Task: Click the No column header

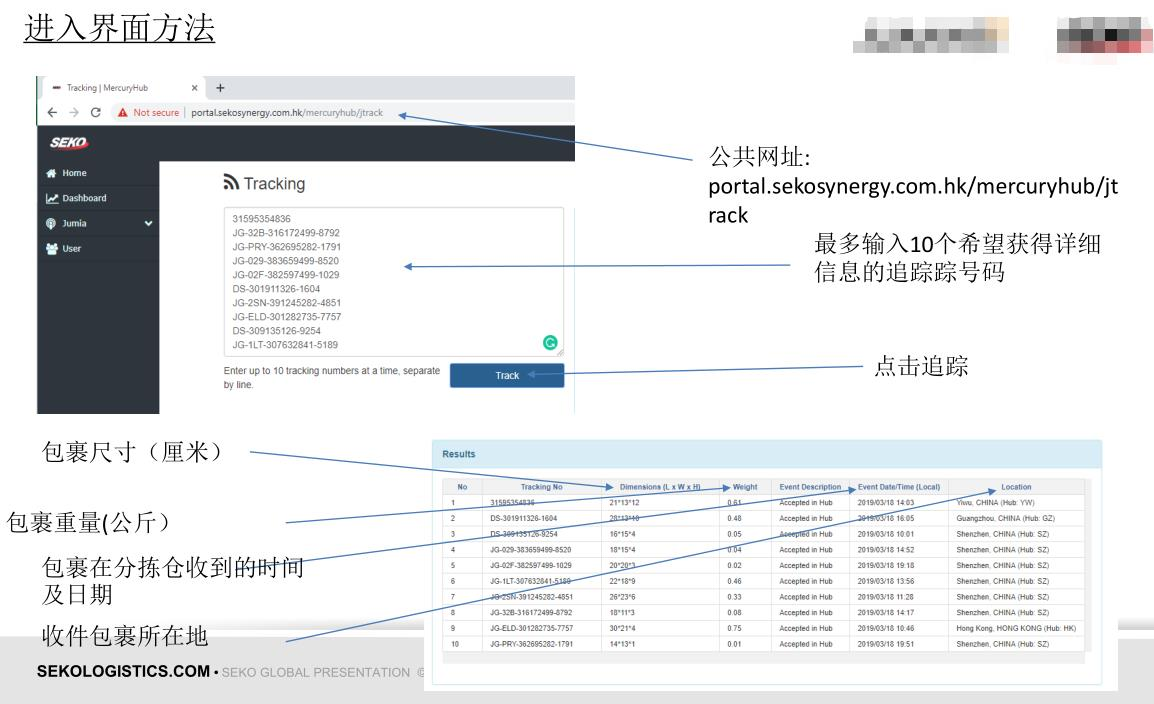Action: pos(462,487)
